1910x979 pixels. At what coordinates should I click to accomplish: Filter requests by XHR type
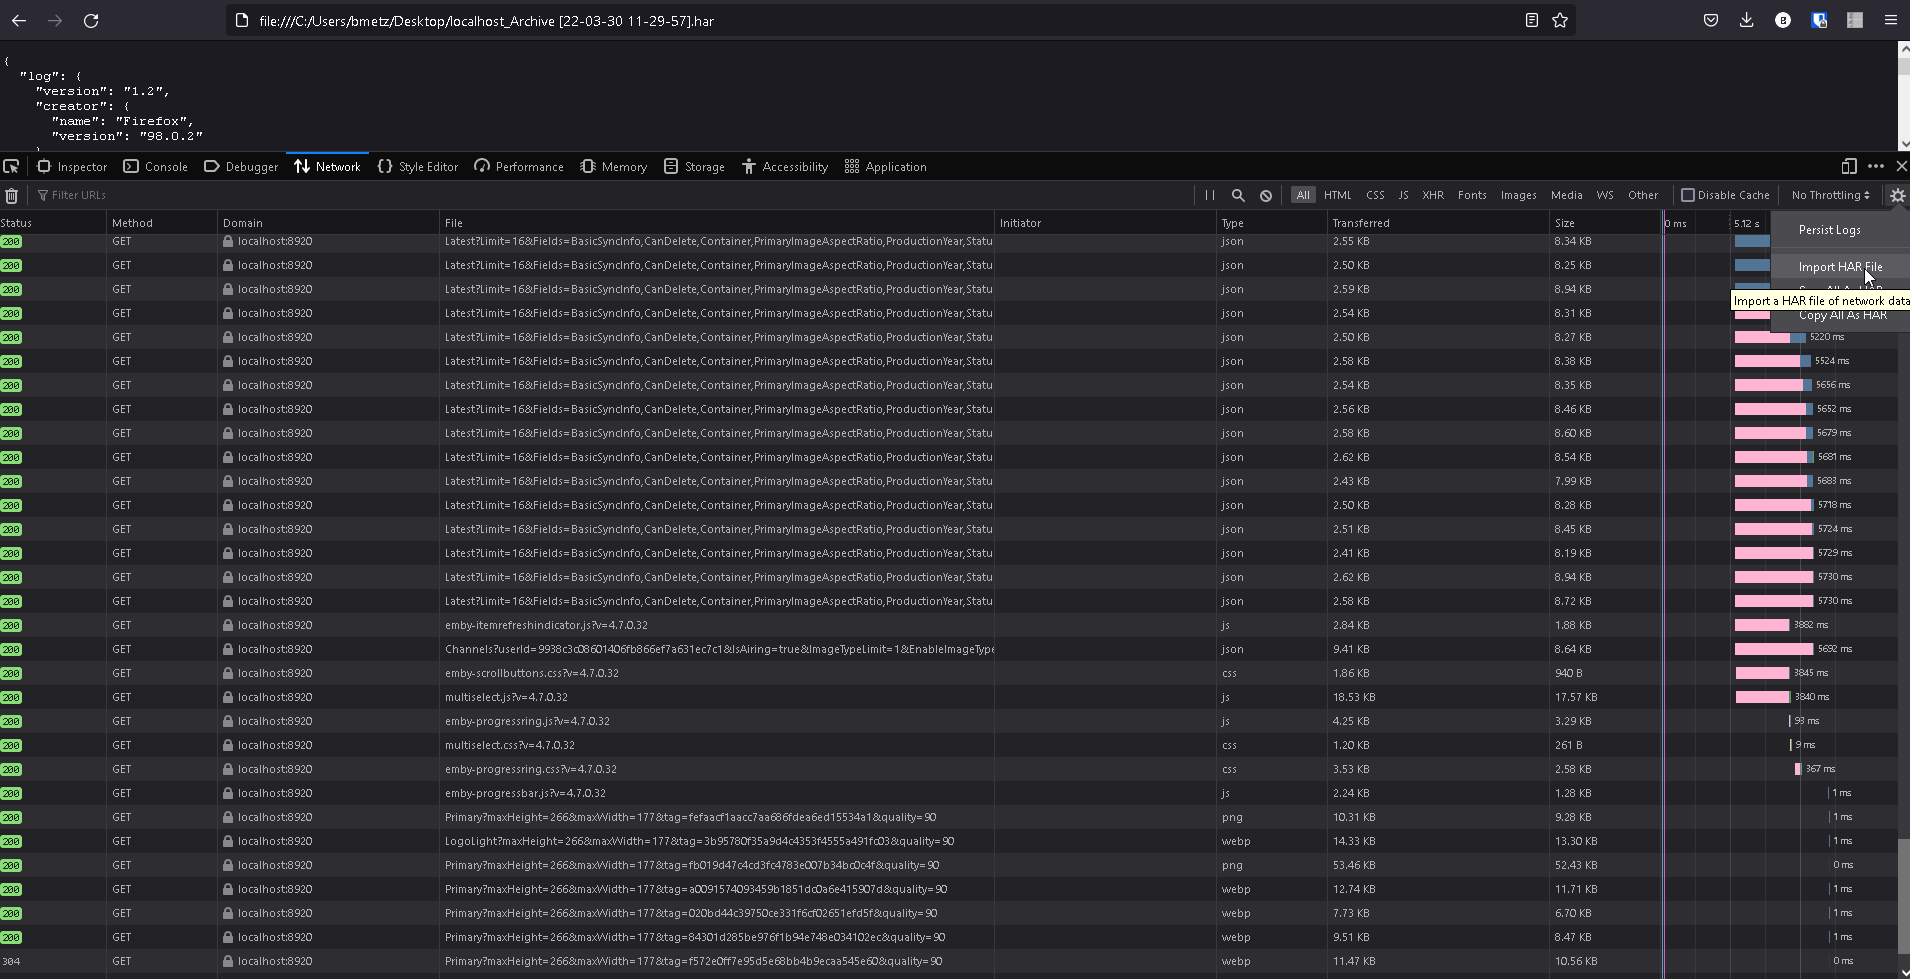point(1433,196)
